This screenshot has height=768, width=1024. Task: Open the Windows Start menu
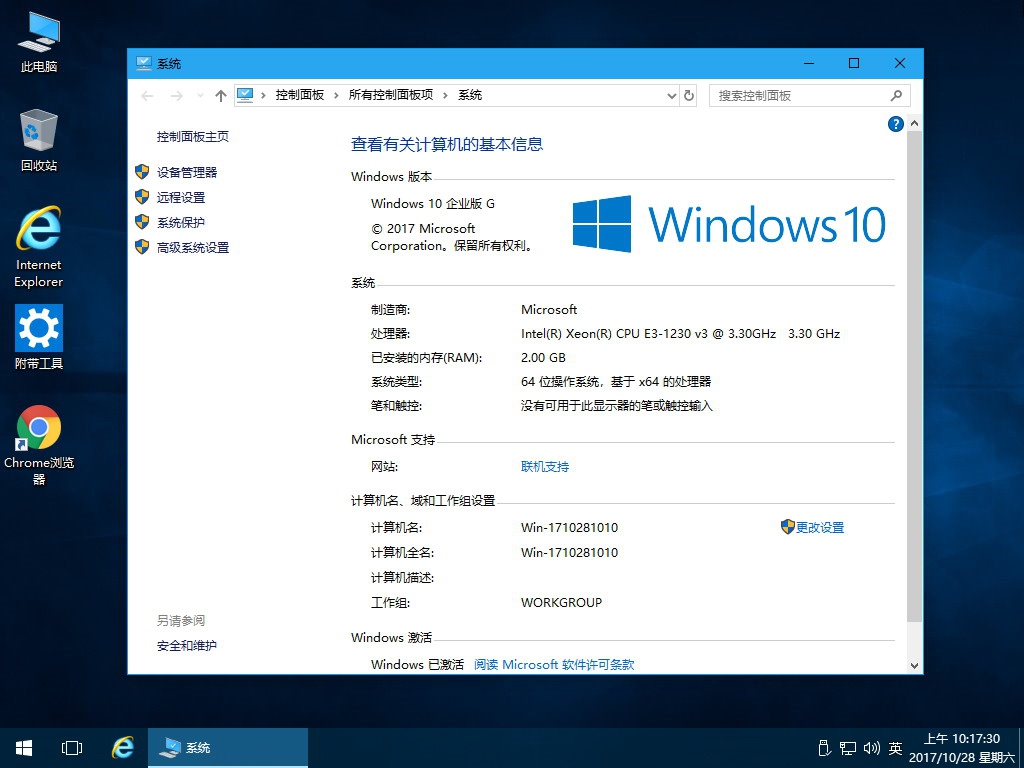[24, 748]
